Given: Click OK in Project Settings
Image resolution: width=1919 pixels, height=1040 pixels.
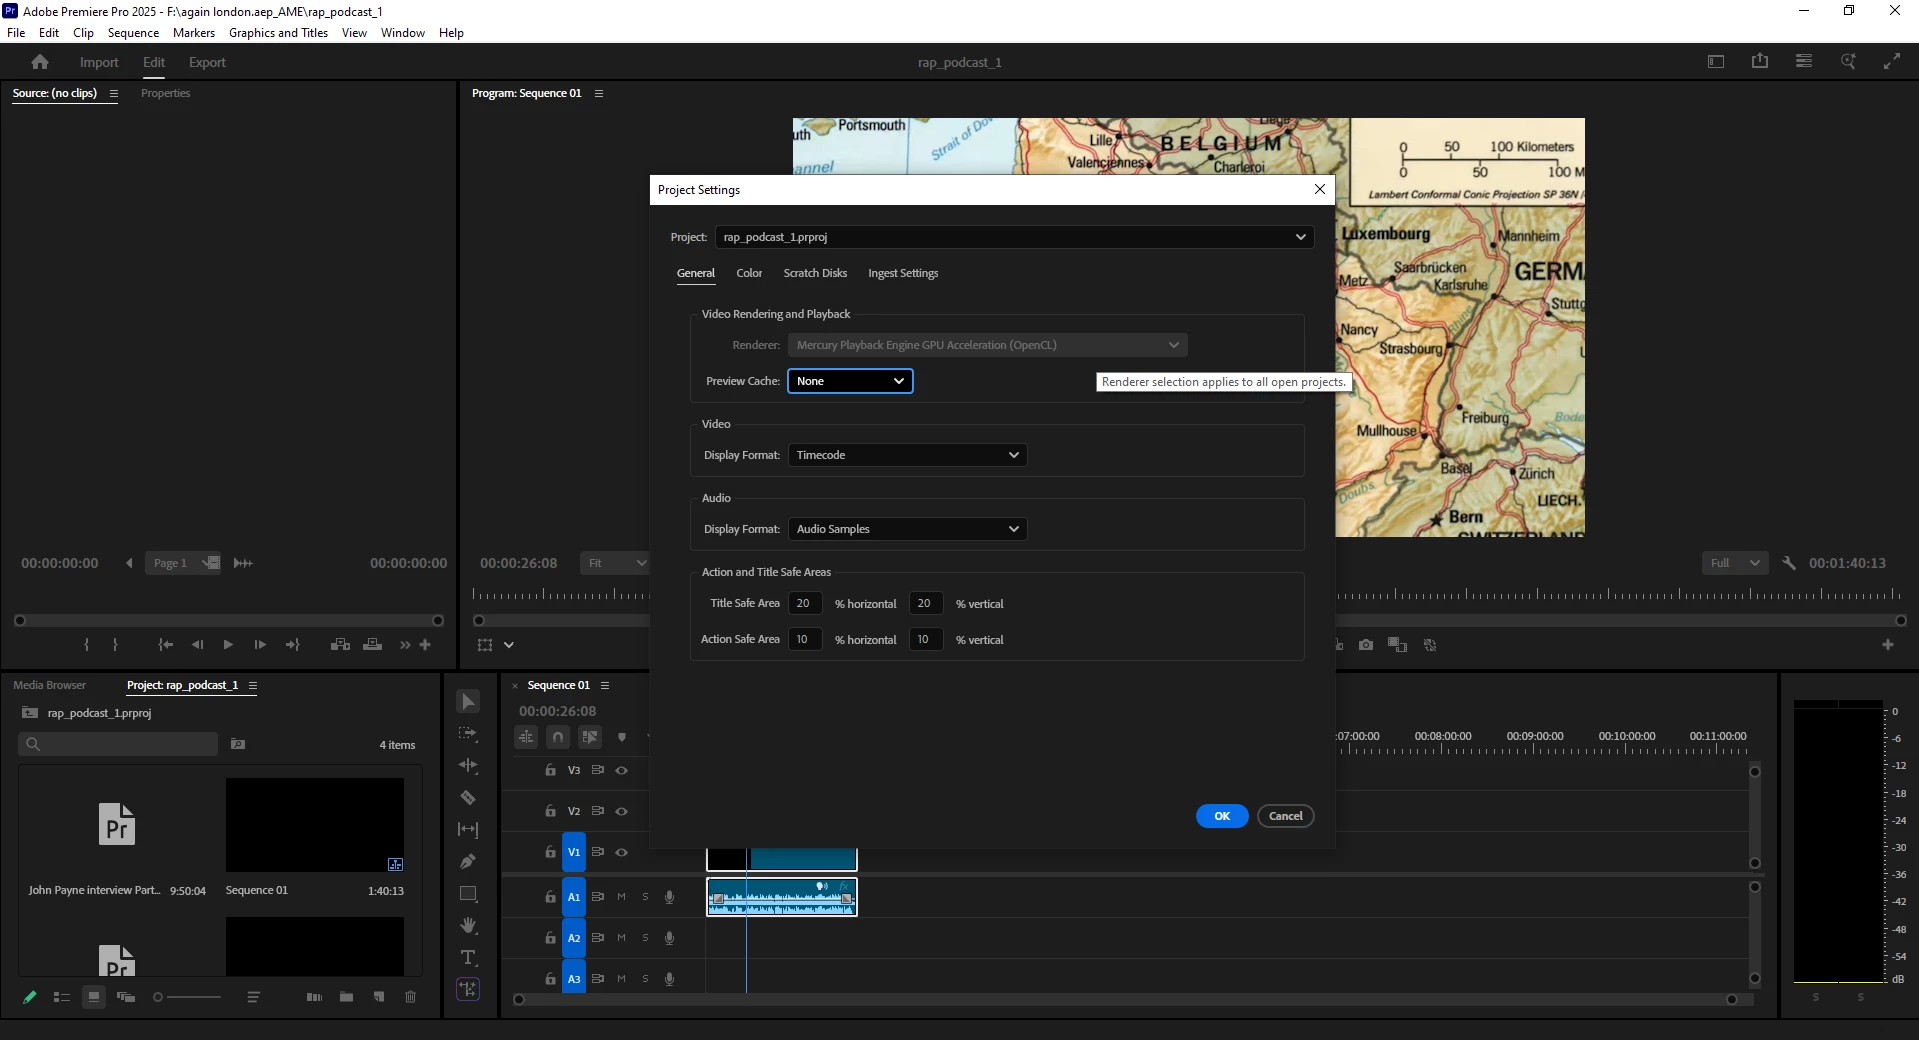Looking at the screenshot, I should tap(1221, 816).
